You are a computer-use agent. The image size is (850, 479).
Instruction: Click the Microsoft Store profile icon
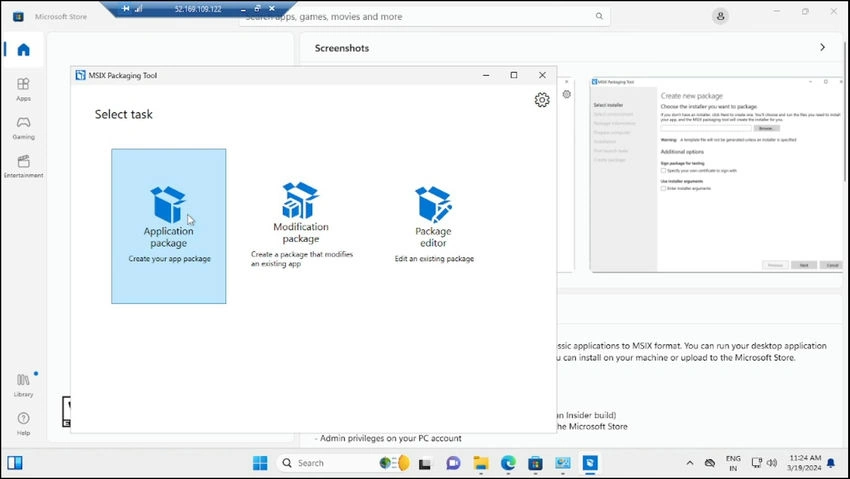click(720, 16)
